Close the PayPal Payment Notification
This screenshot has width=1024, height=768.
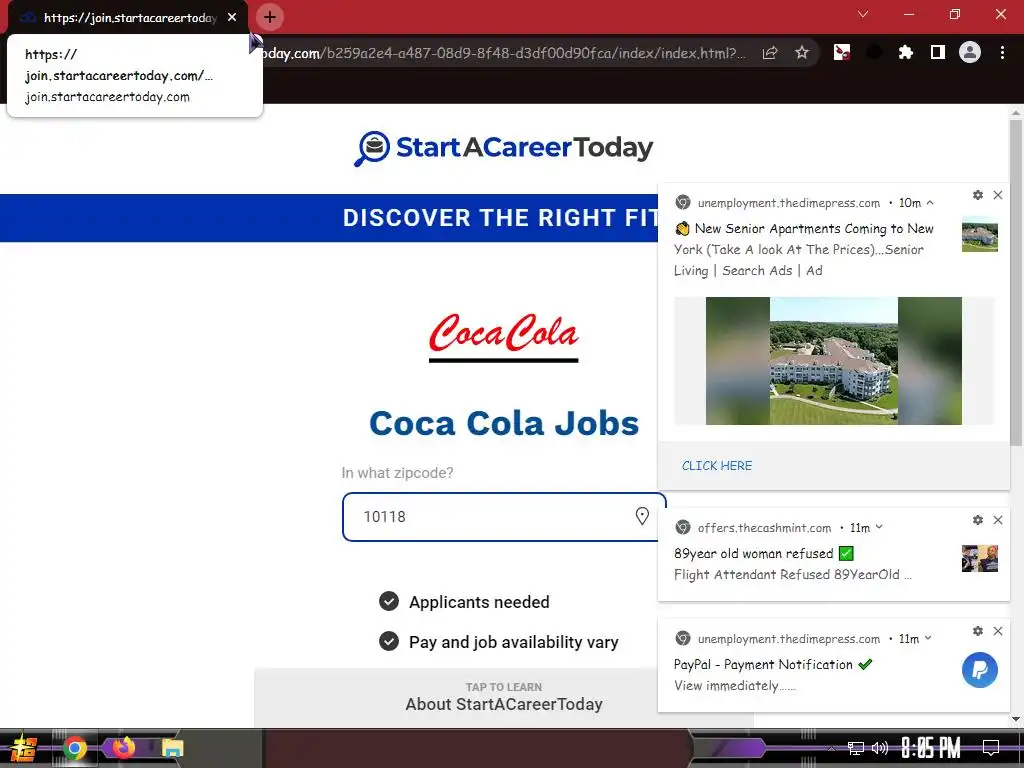[998, 631]
